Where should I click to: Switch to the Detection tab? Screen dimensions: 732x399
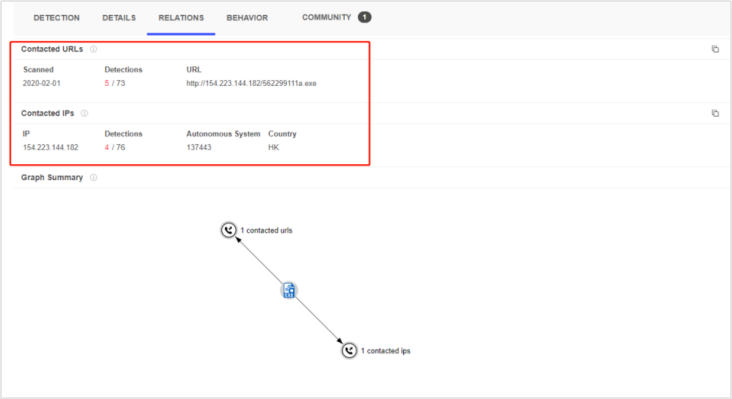56,18
